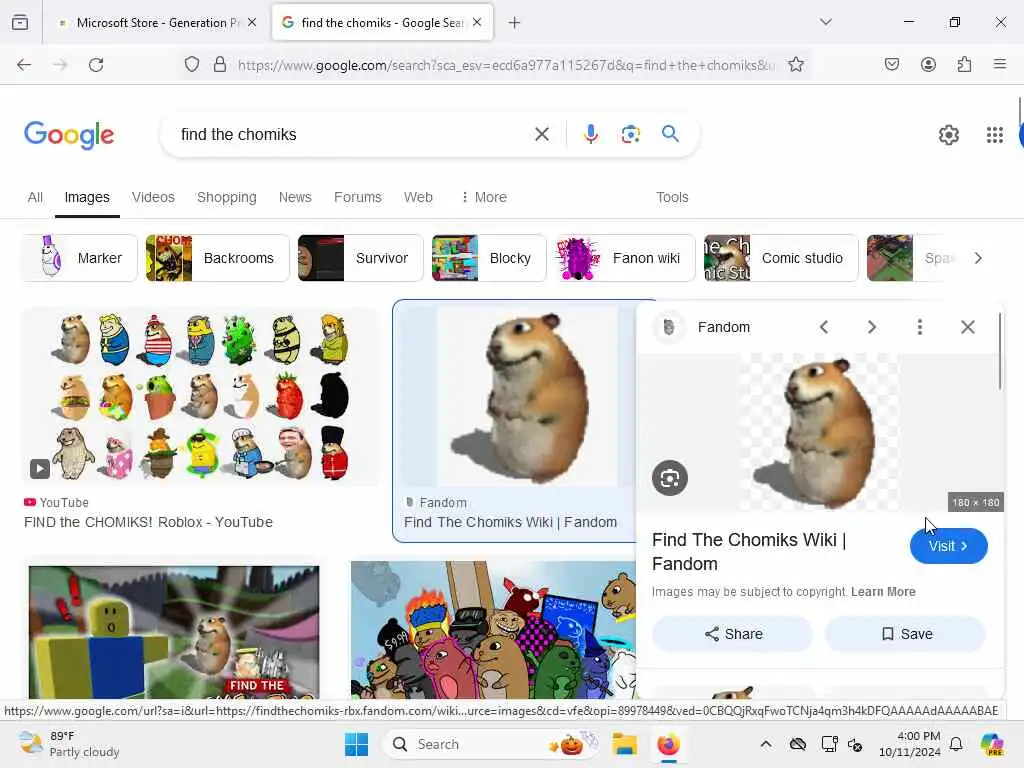
Task: Click the preview panel scrollbar
Action: point(999,353)
